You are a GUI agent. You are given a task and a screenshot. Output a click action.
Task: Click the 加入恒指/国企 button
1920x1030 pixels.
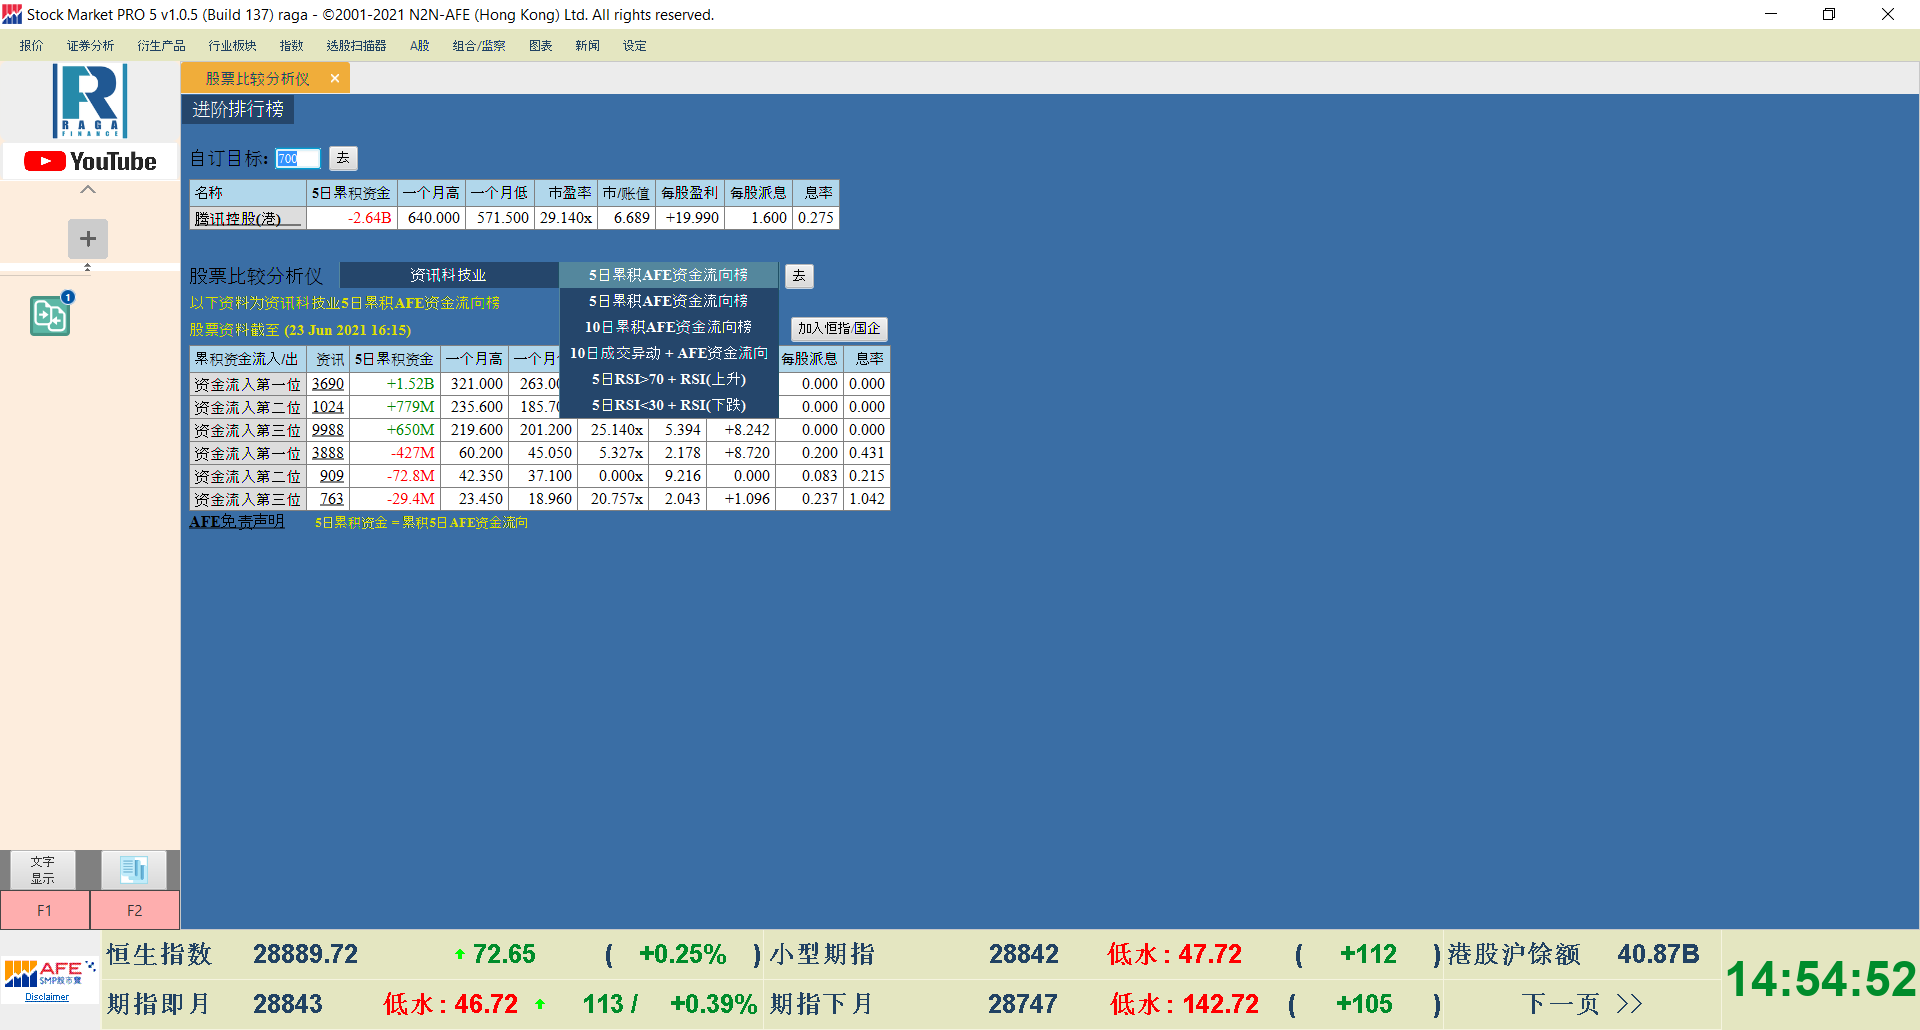click(838, 328)
